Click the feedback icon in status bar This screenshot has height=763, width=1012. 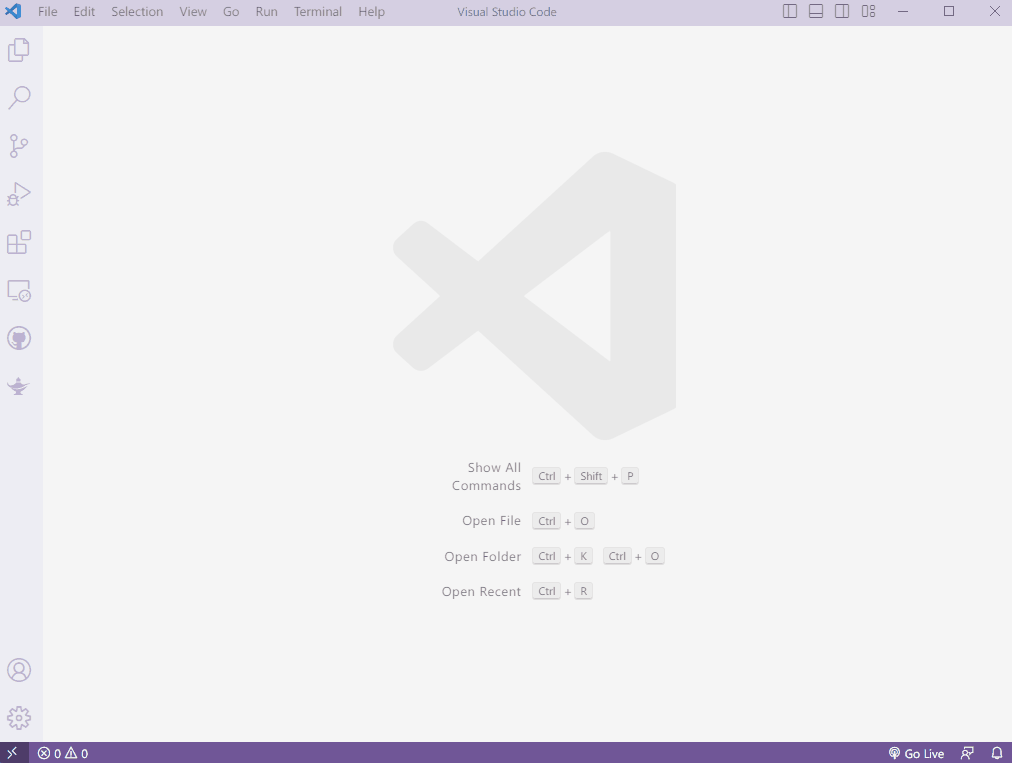coord(967,753)
